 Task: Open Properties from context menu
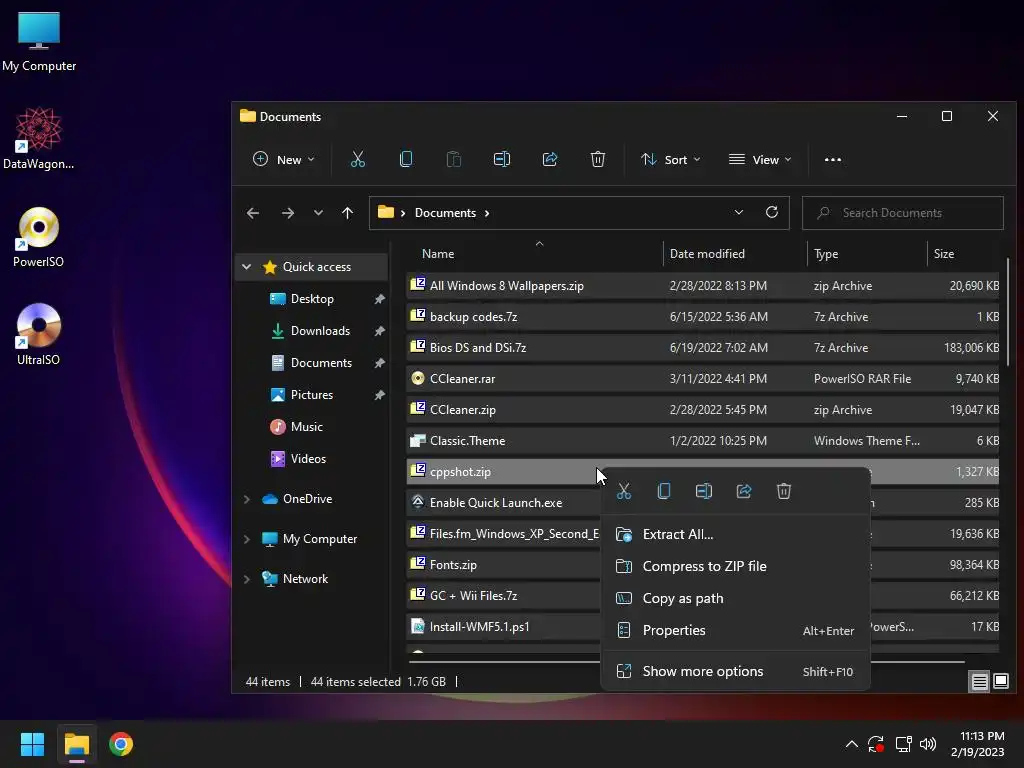click(735, 630)
